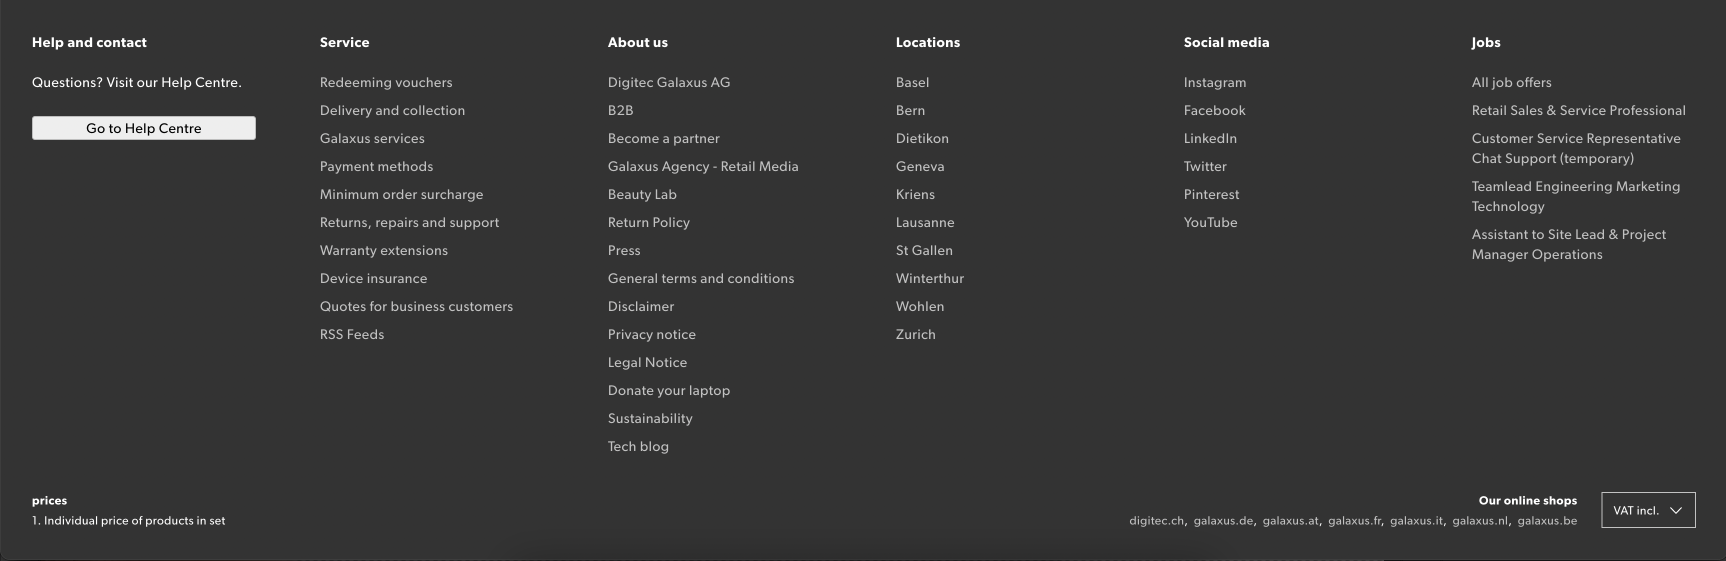Click the Go to Help Centre button

click(x=144, y=128)
